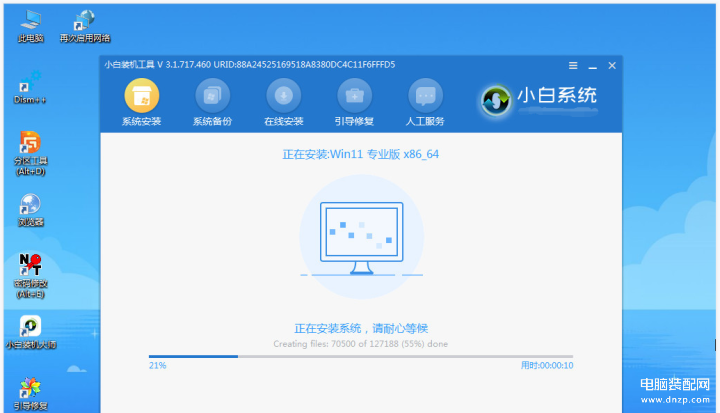Minimize the 小白装机工具 window

tap(593, 66)
